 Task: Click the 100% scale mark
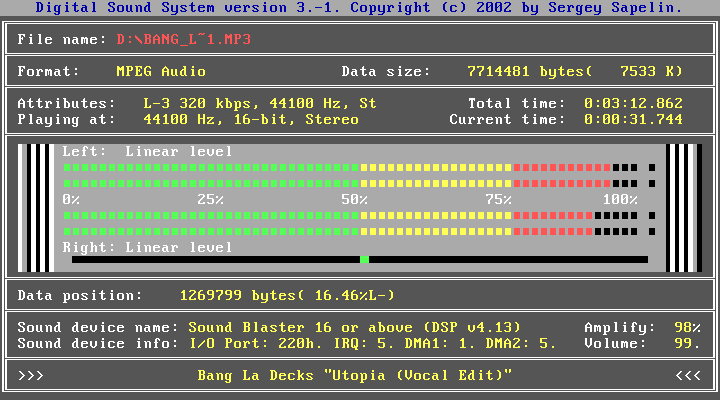pyautogui.click(x=620, y=200)
